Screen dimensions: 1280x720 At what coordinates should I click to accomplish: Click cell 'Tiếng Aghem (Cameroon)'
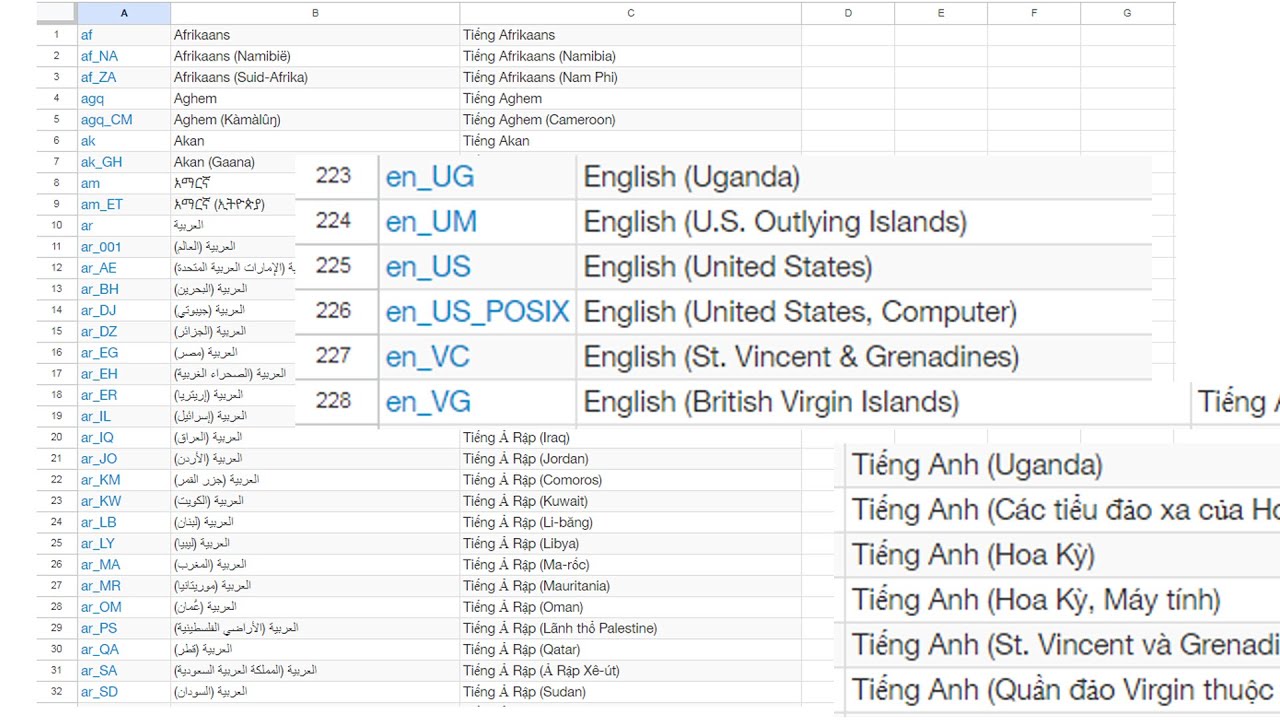click(x=630, y=120)
